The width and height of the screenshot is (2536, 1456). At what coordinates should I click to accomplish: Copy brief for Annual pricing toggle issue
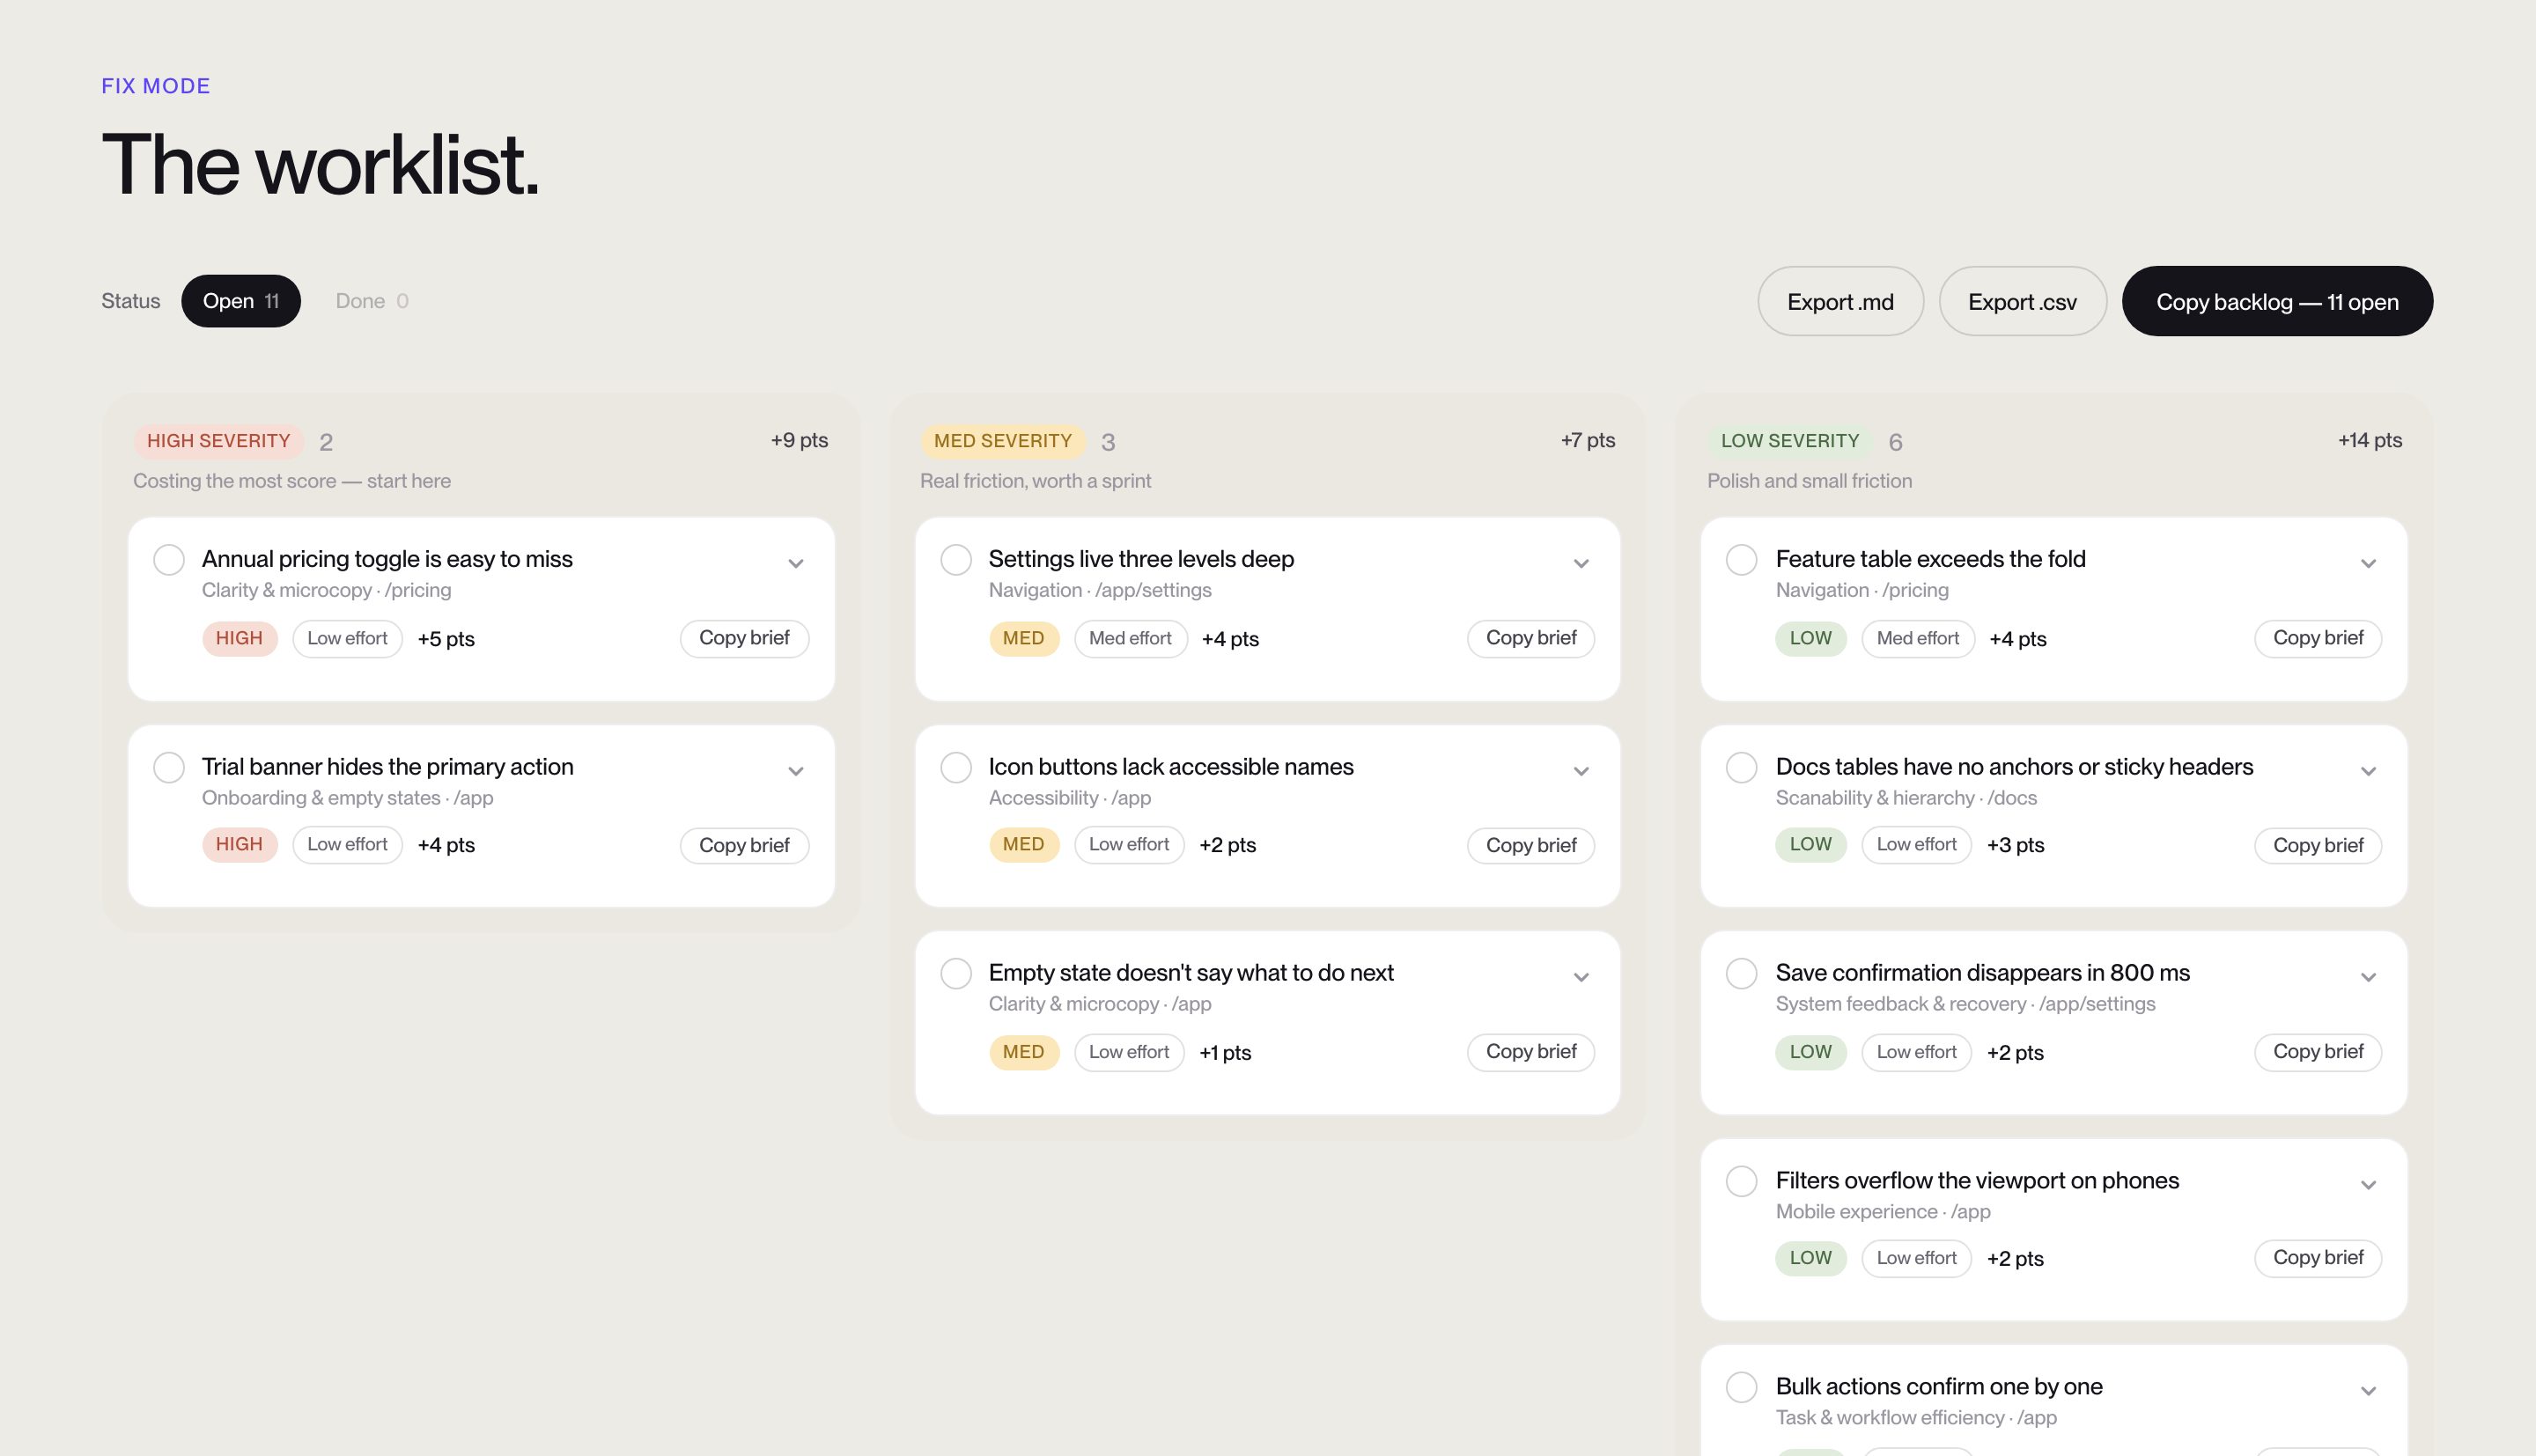pyautogui.click(x=744, y=638)
